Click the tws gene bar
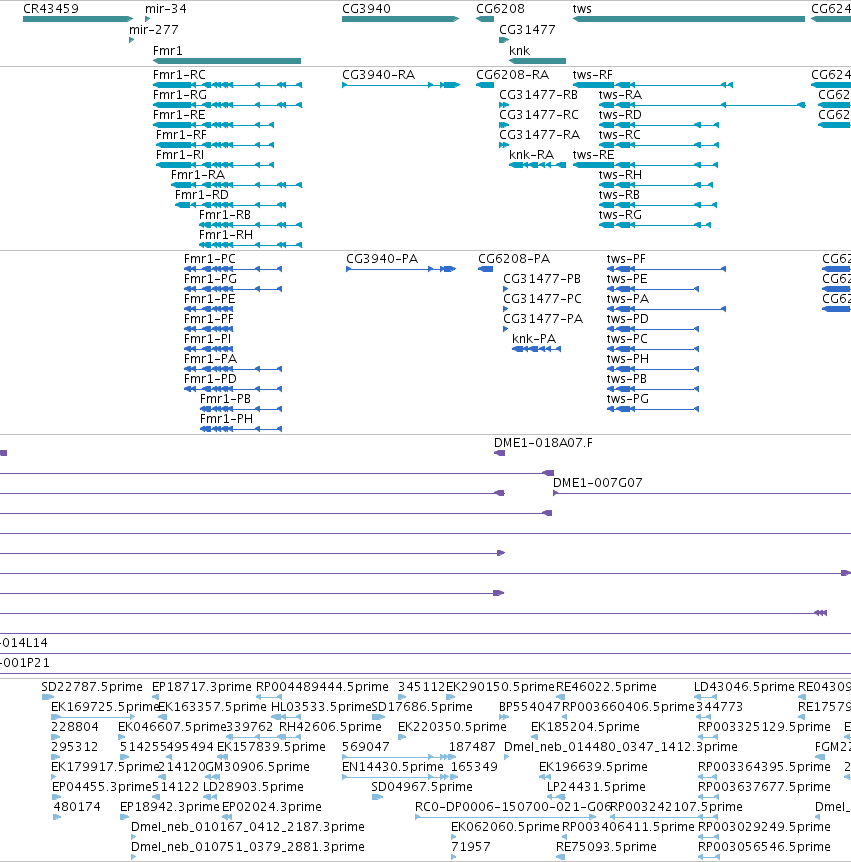The height and width of the screenshot is (862, 851). (689, 19)
